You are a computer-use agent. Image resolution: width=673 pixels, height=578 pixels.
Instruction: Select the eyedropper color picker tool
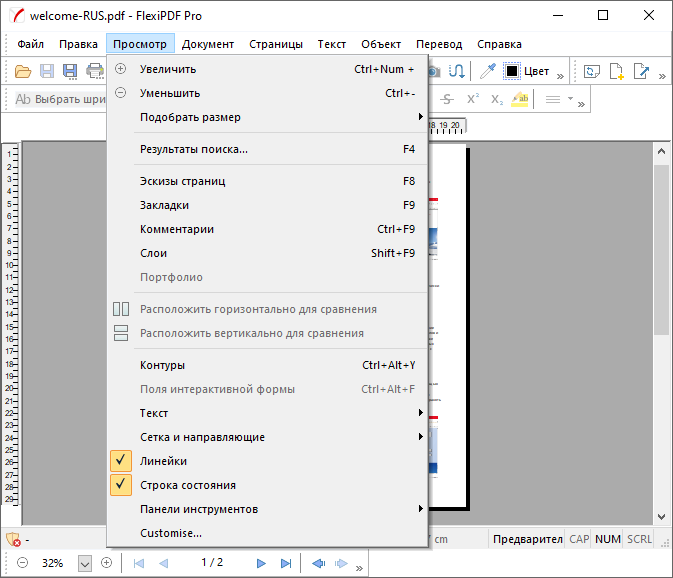[488, 71]
